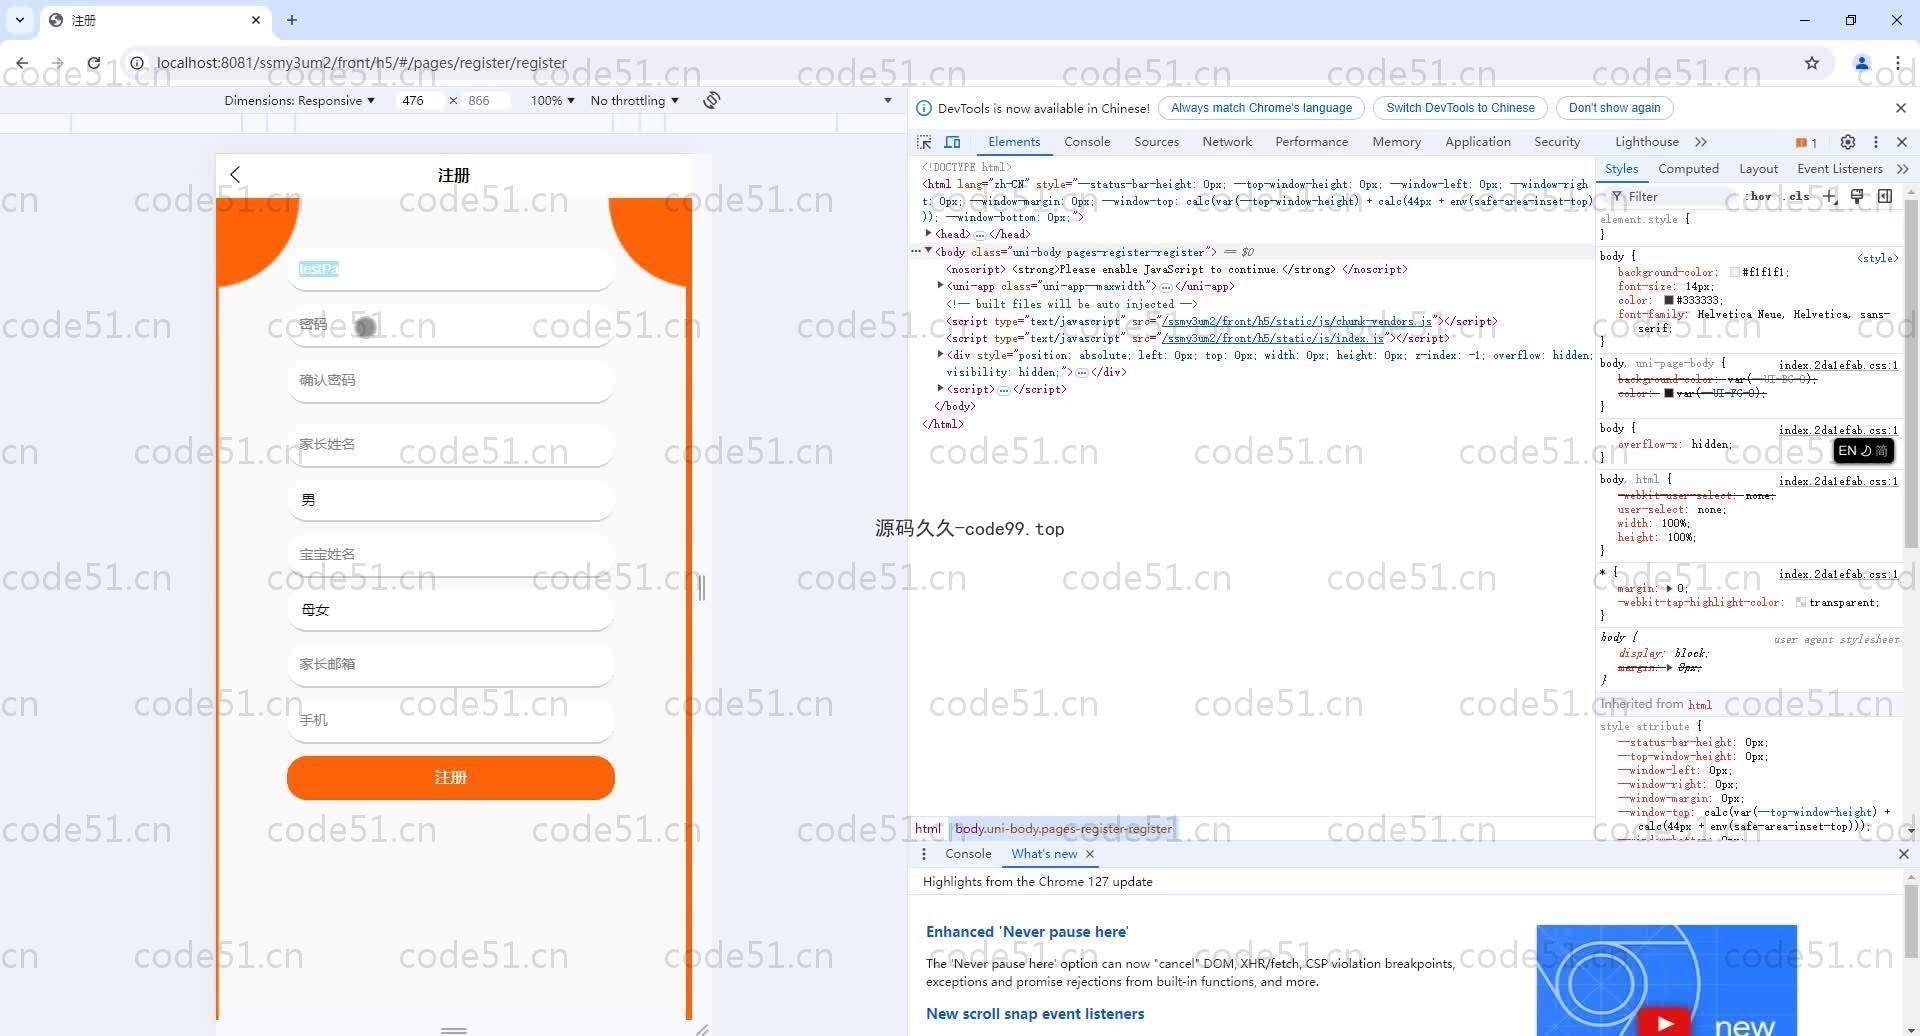Click Switch DevTools to Chinese button
This screenshot has width=1920, height=1036.
(1460, 108)
